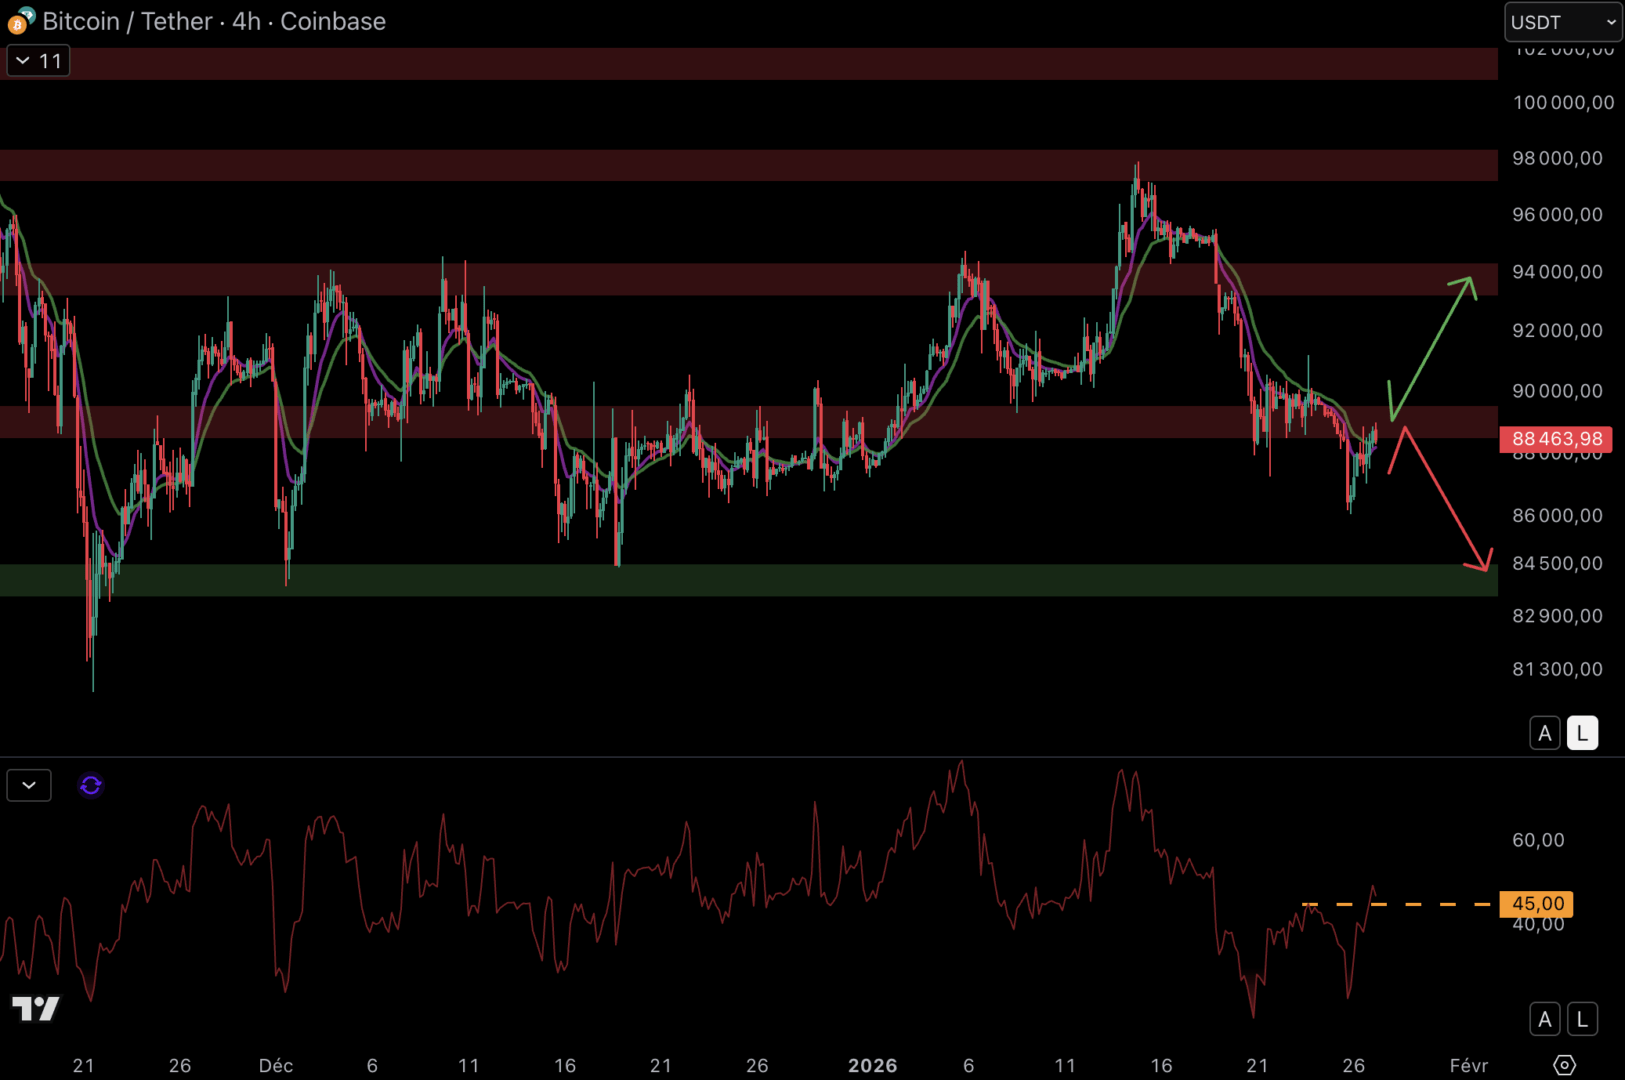This screenshot has width=1625, height=1080.
Task: Click the 2026 label on time axis
Action: coord(872,1065)
